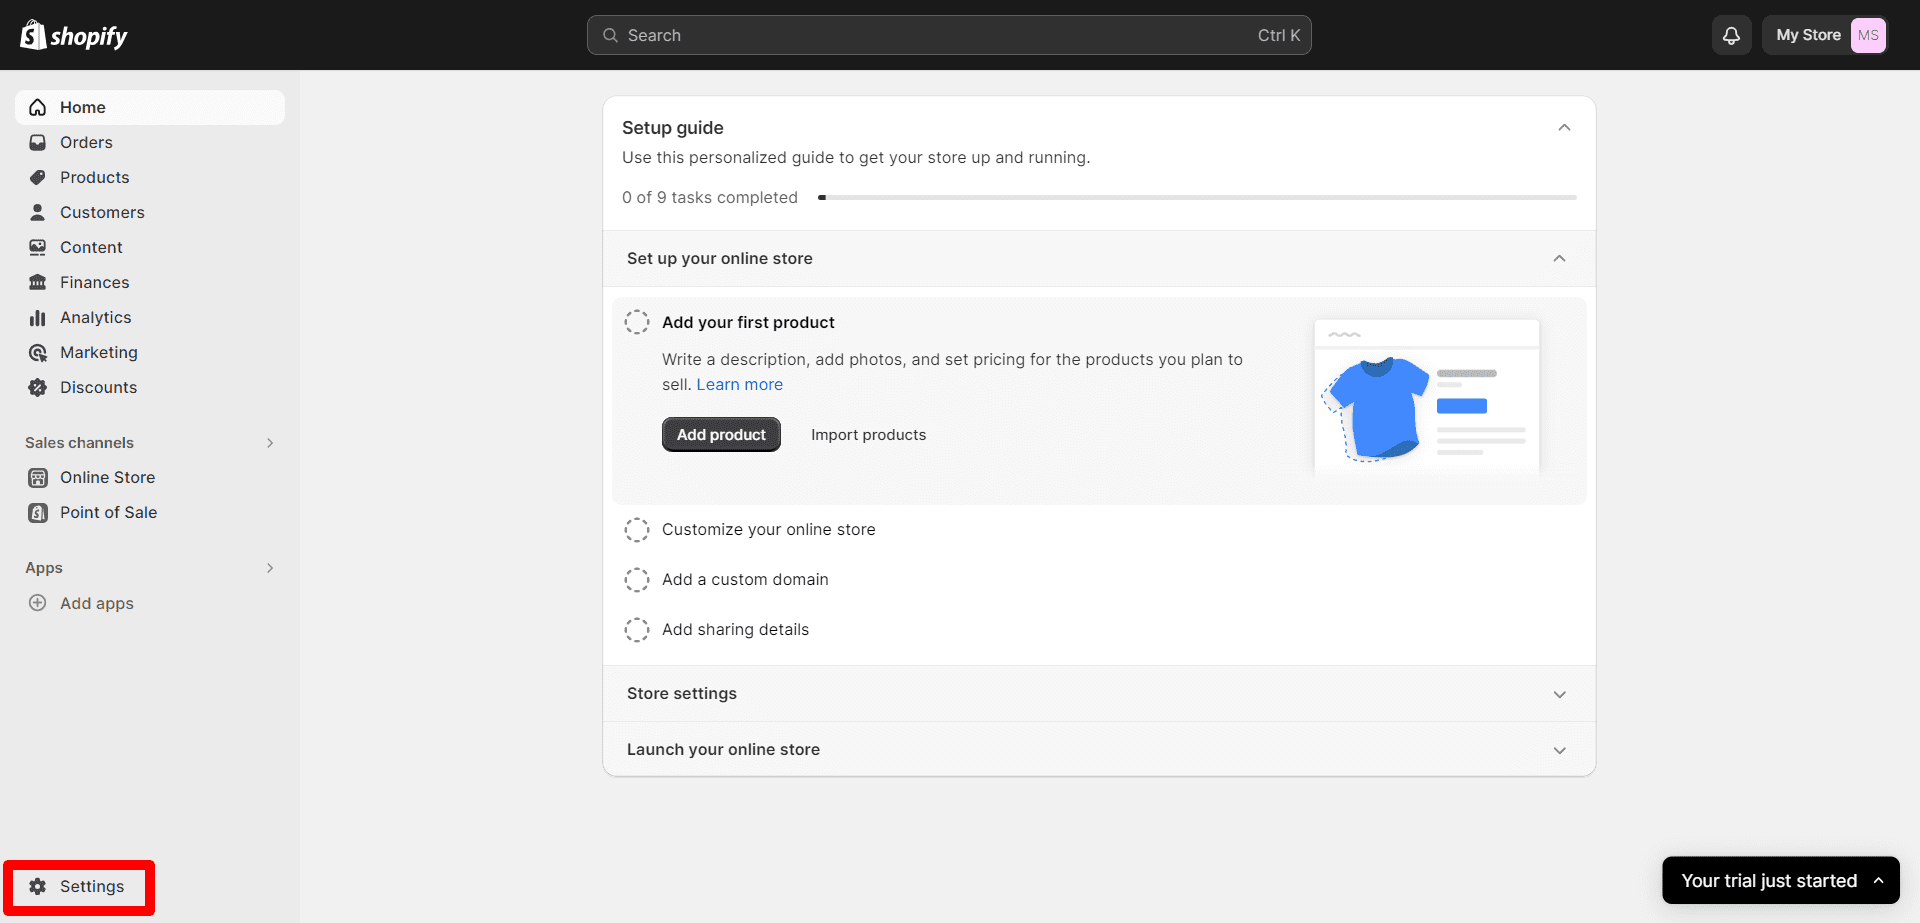
Task: Mark Add a custom domain completed
Action: [637, 579]
